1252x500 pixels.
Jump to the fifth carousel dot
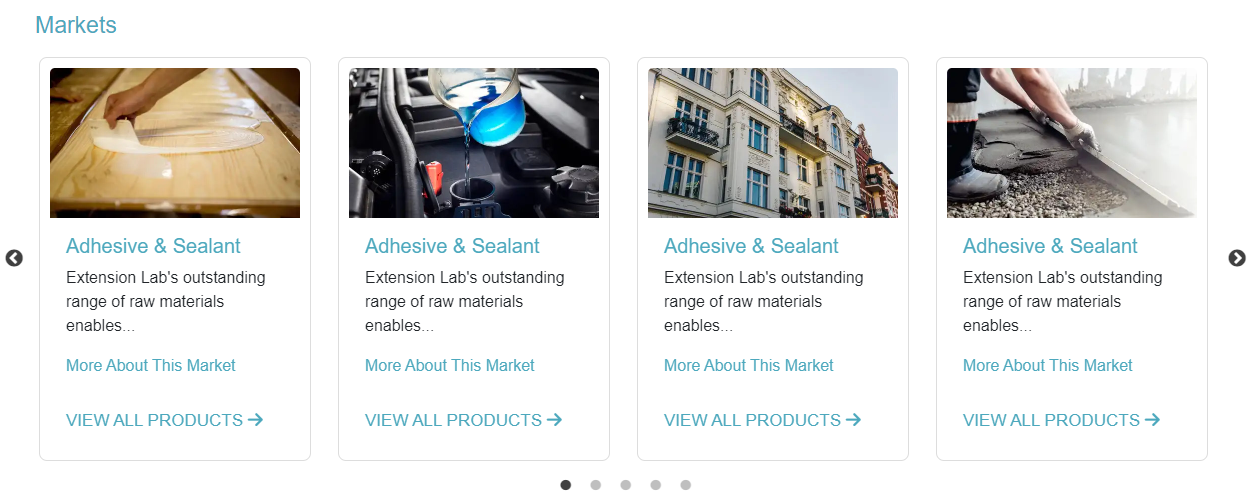pyautogui.click(x=686, y=485)
